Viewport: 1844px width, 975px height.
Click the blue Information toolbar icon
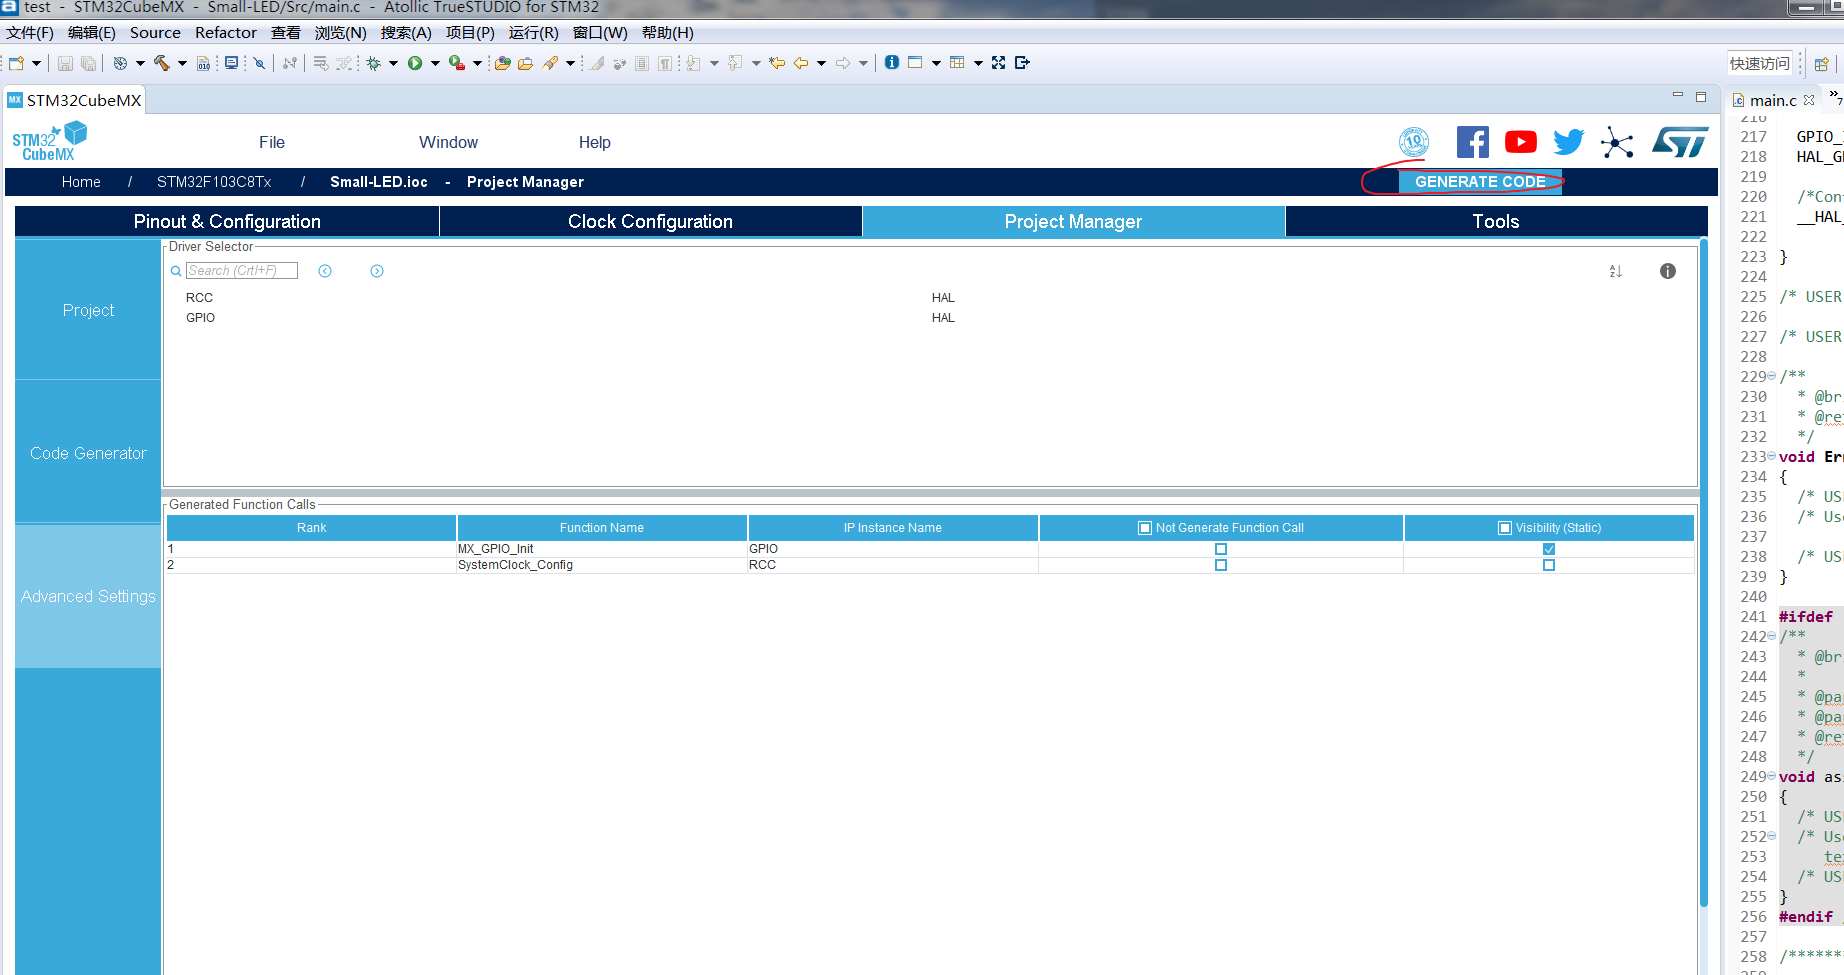pos(892,62)
